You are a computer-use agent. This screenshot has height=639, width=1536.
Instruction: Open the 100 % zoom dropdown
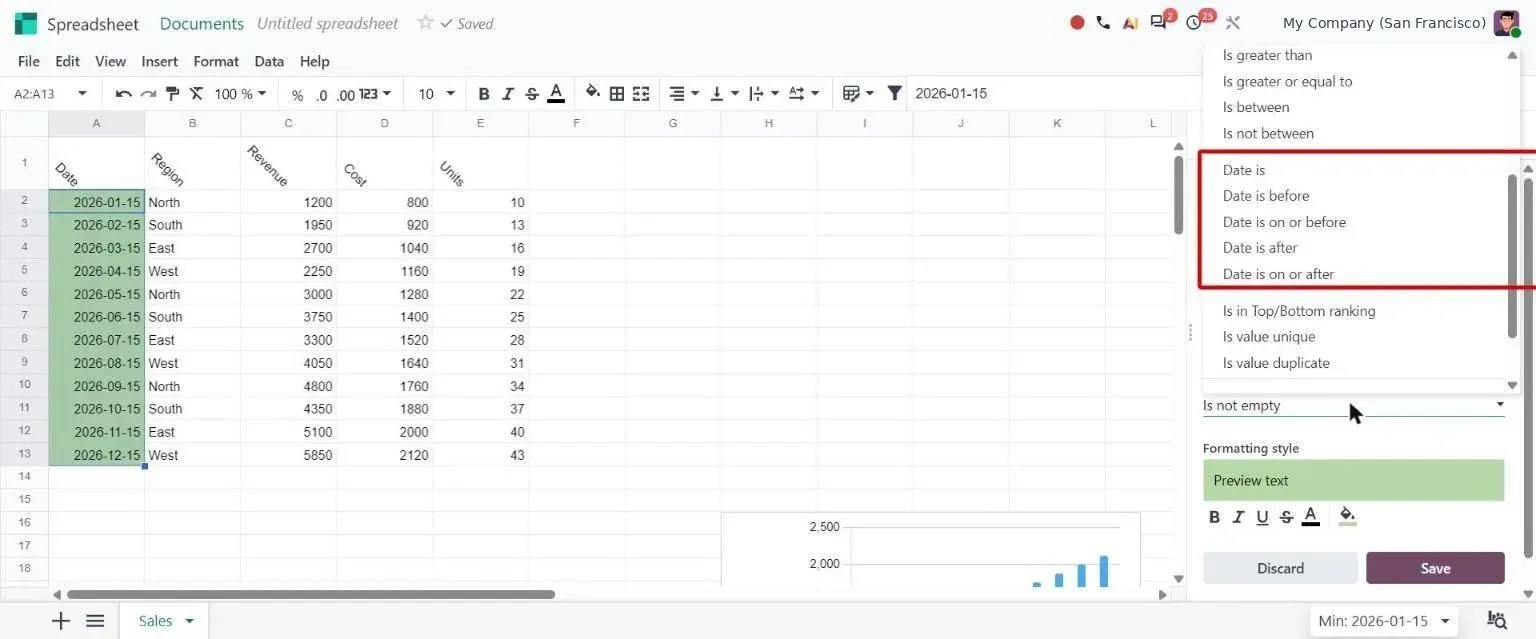[241, 94]
